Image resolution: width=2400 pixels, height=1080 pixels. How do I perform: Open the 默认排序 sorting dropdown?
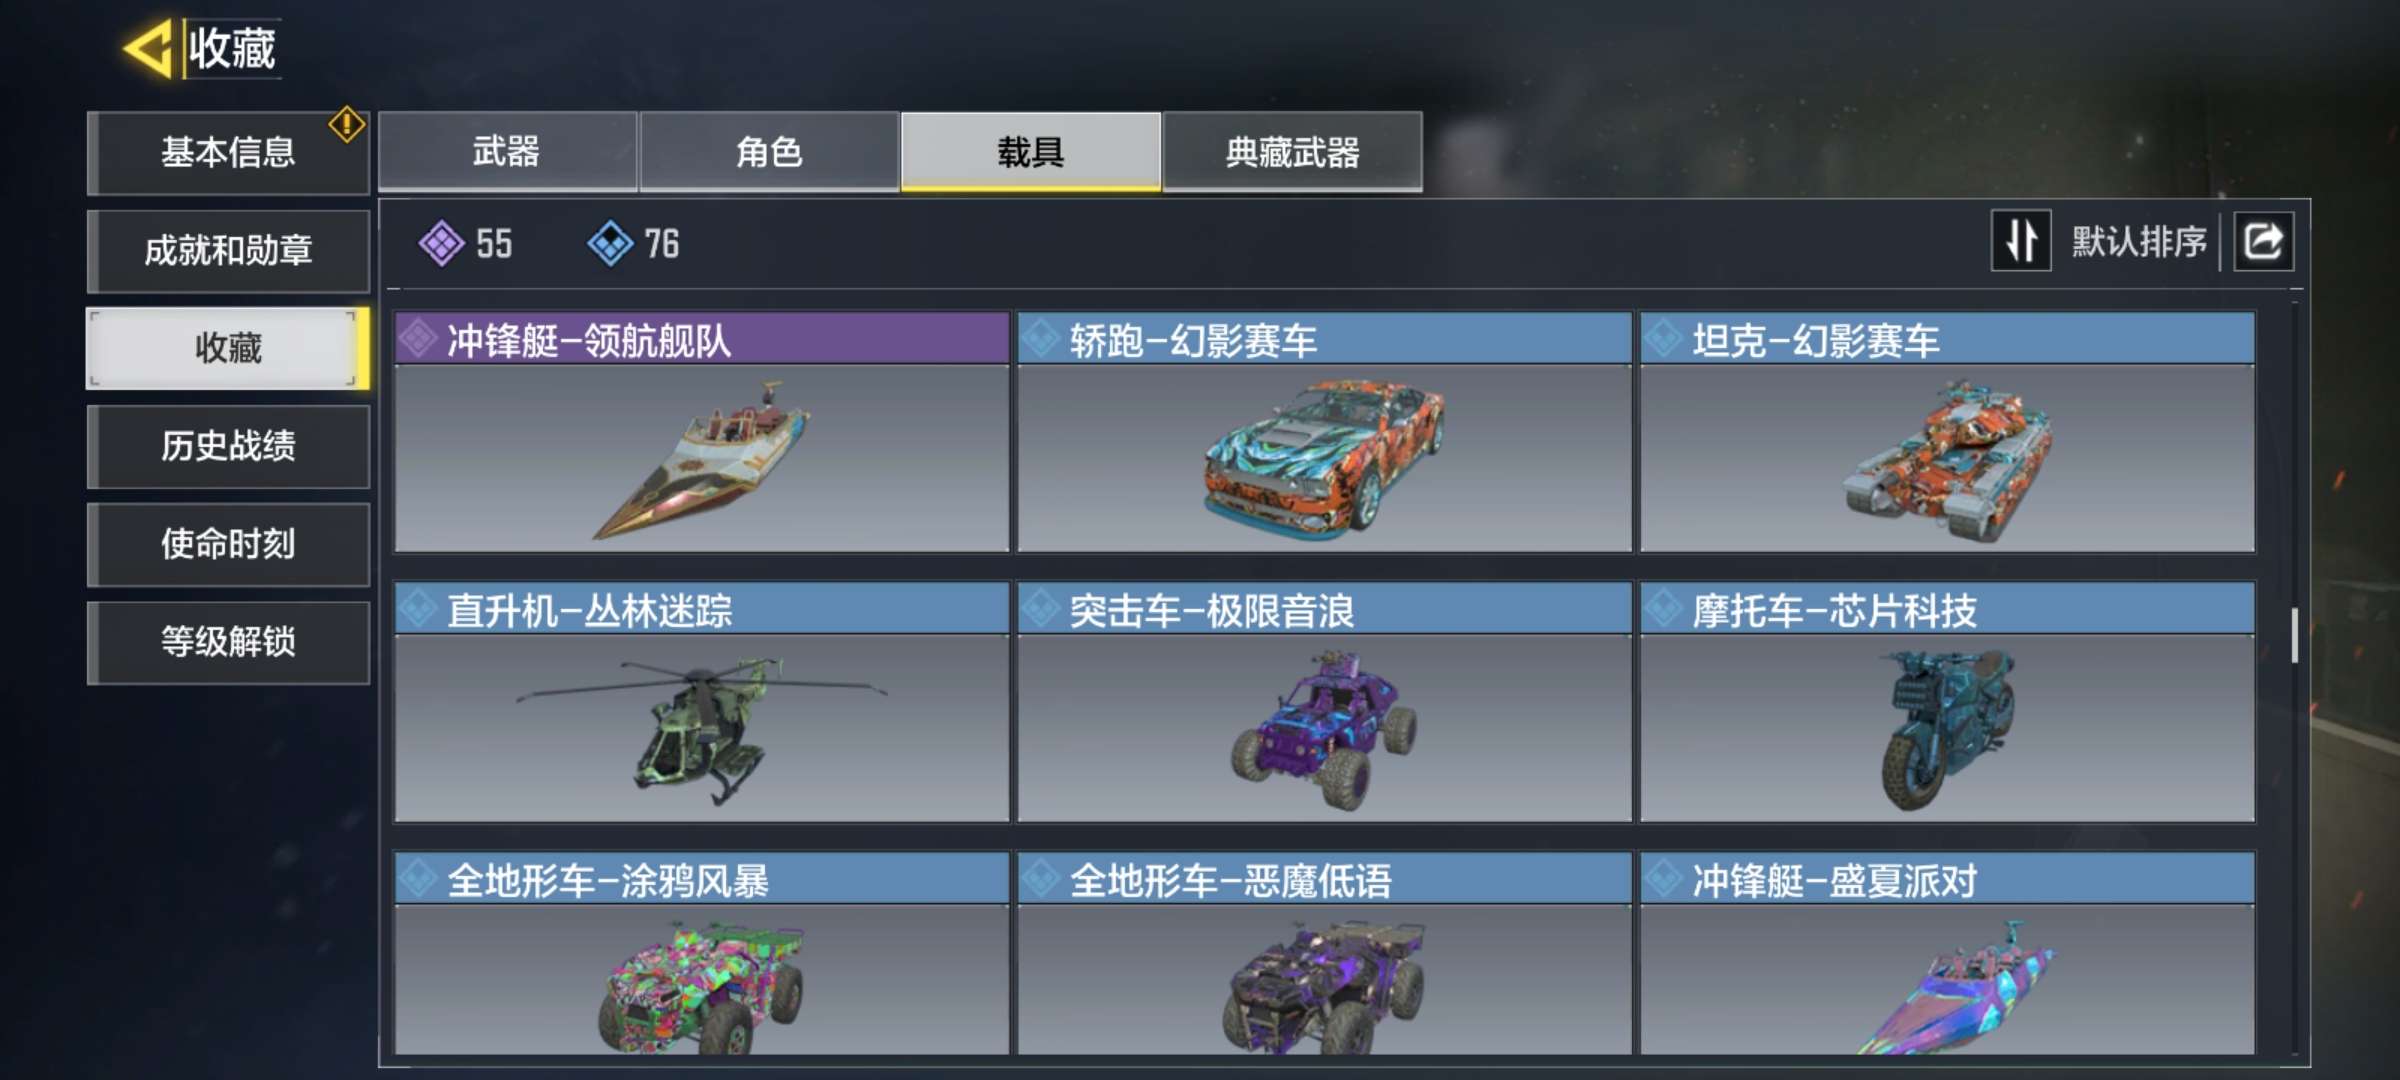2138,242
